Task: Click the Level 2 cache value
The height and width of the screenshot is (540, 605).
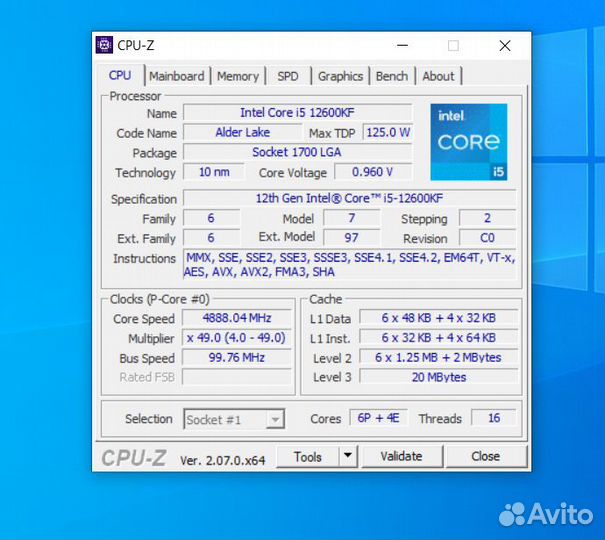Action: coord(439,358)
